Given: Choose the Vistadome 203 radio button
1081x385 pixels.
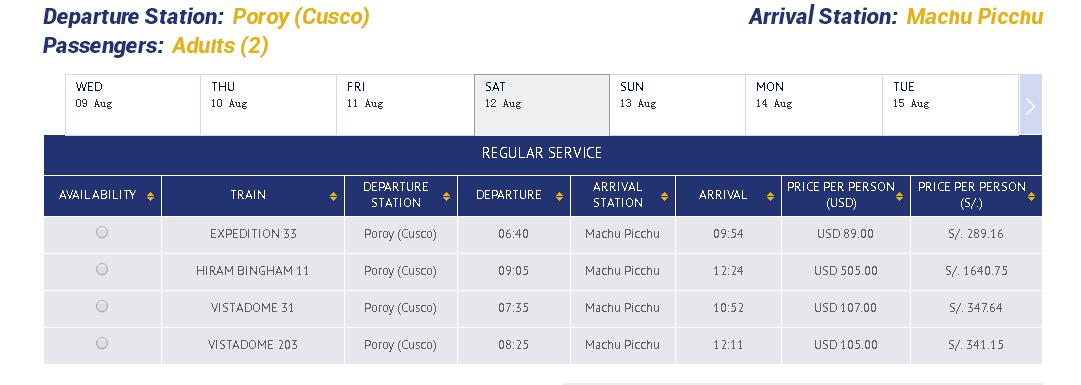Looking at the screenshot, I should coord(102,343).
